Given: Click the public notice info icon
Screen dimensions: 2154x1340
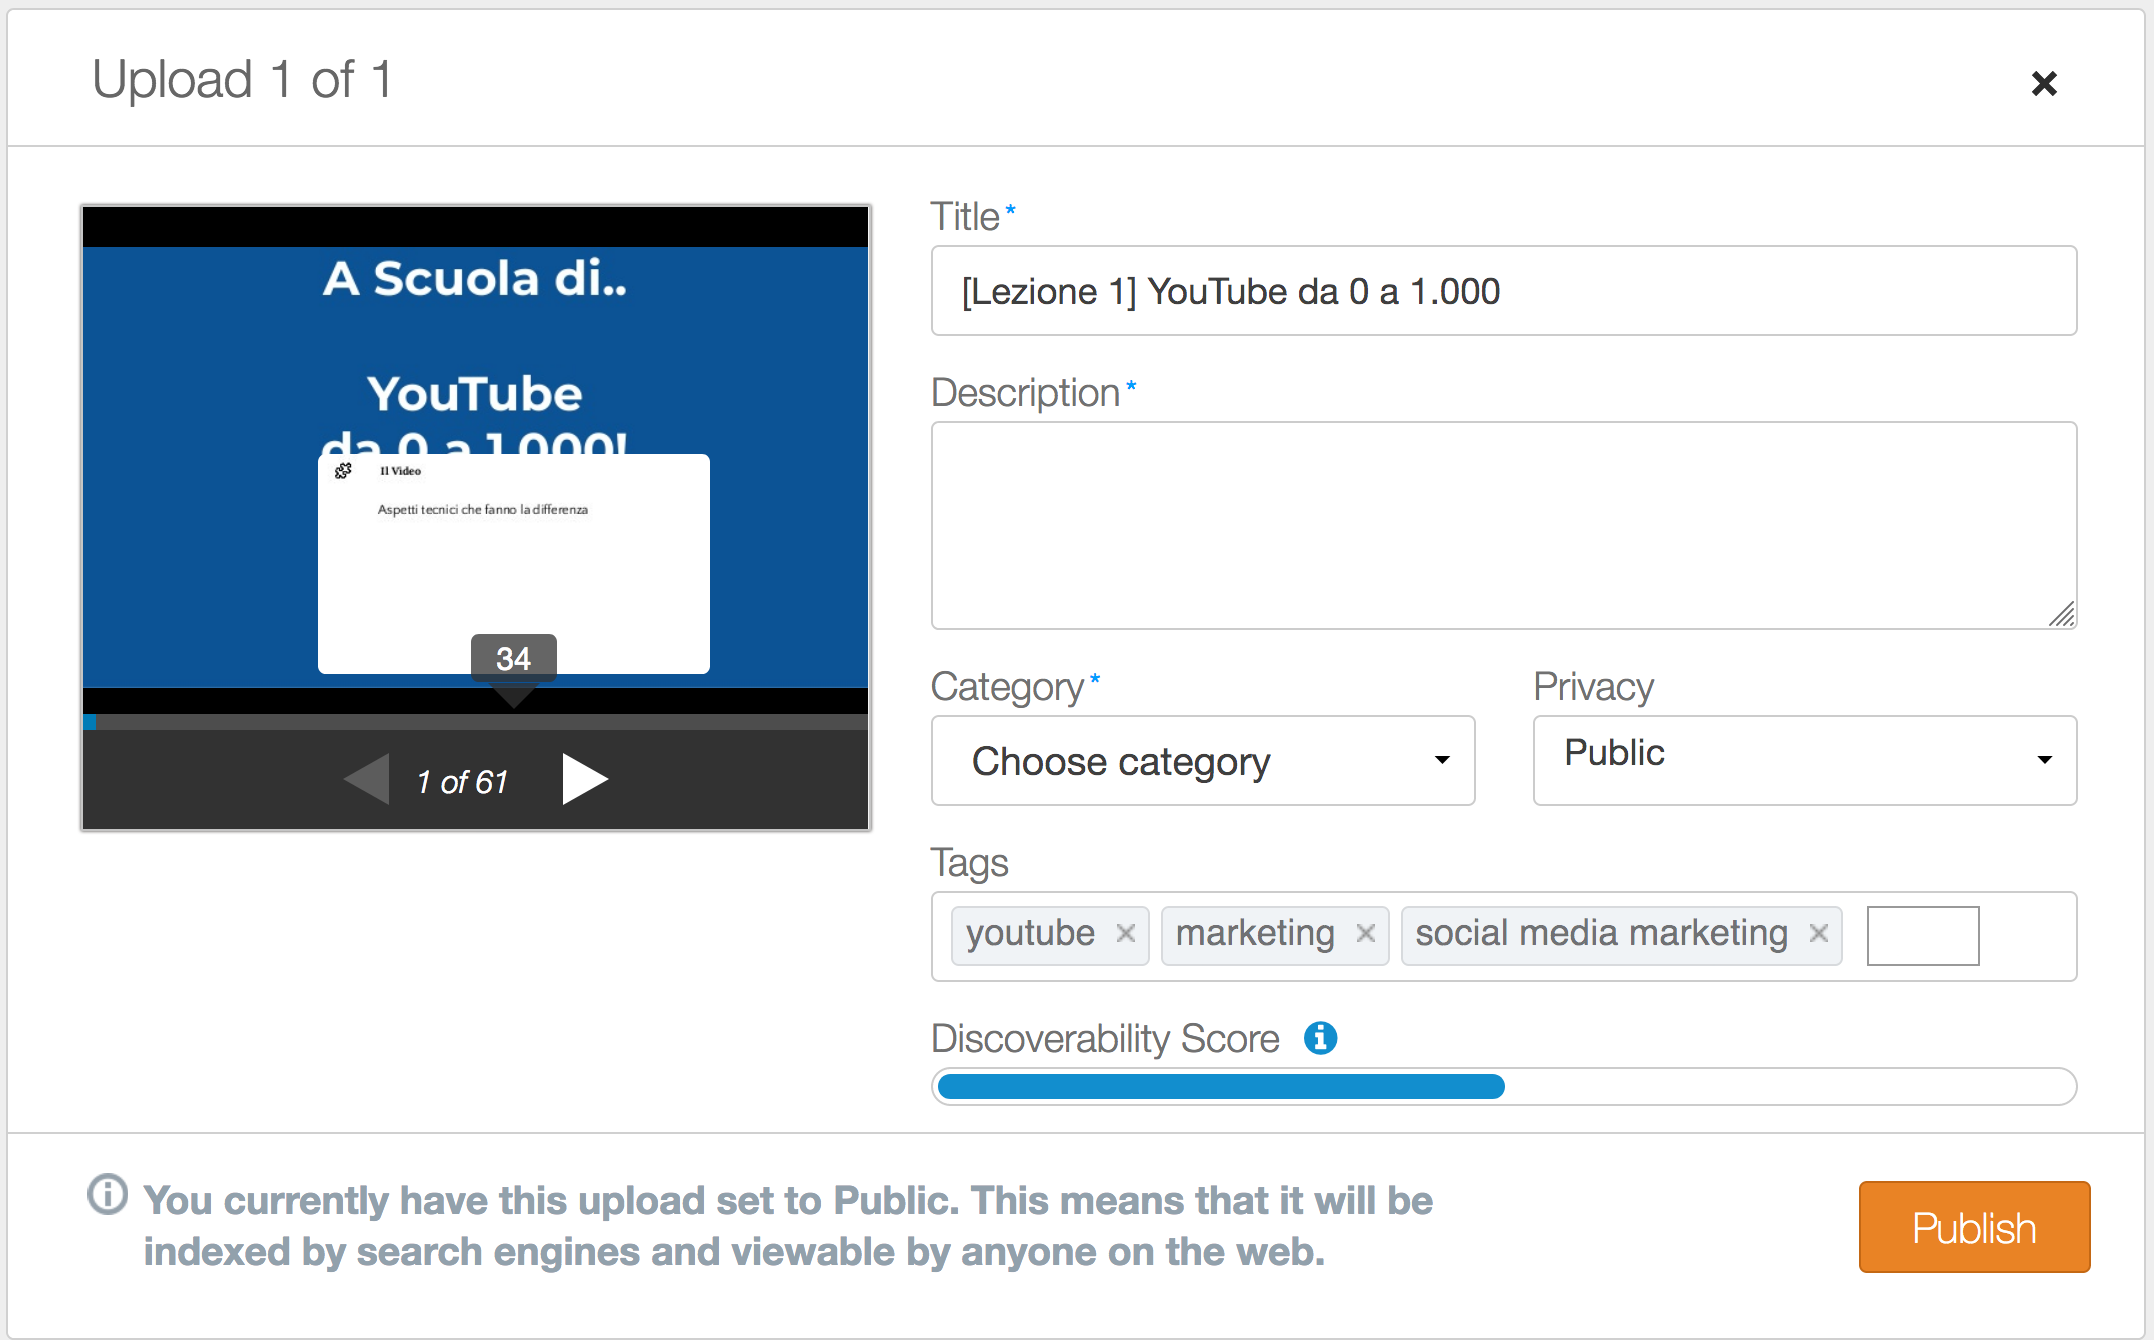Looking at the screenshot, I should coord(107,1194).
